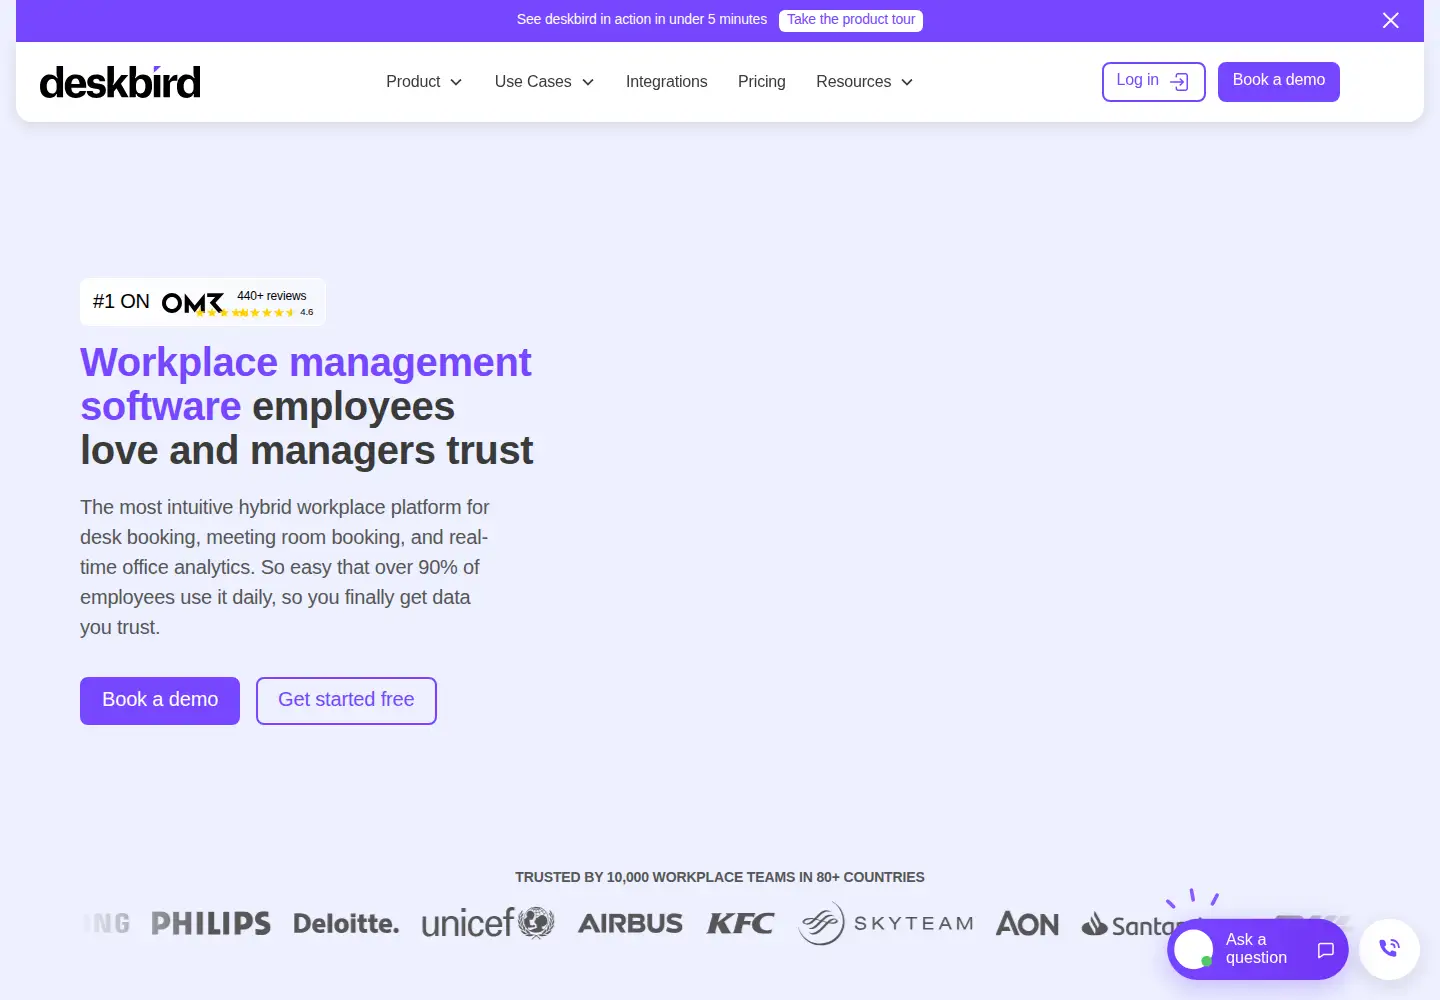Go to the Pricing page

pyautogui.click(x=762, y=82)
